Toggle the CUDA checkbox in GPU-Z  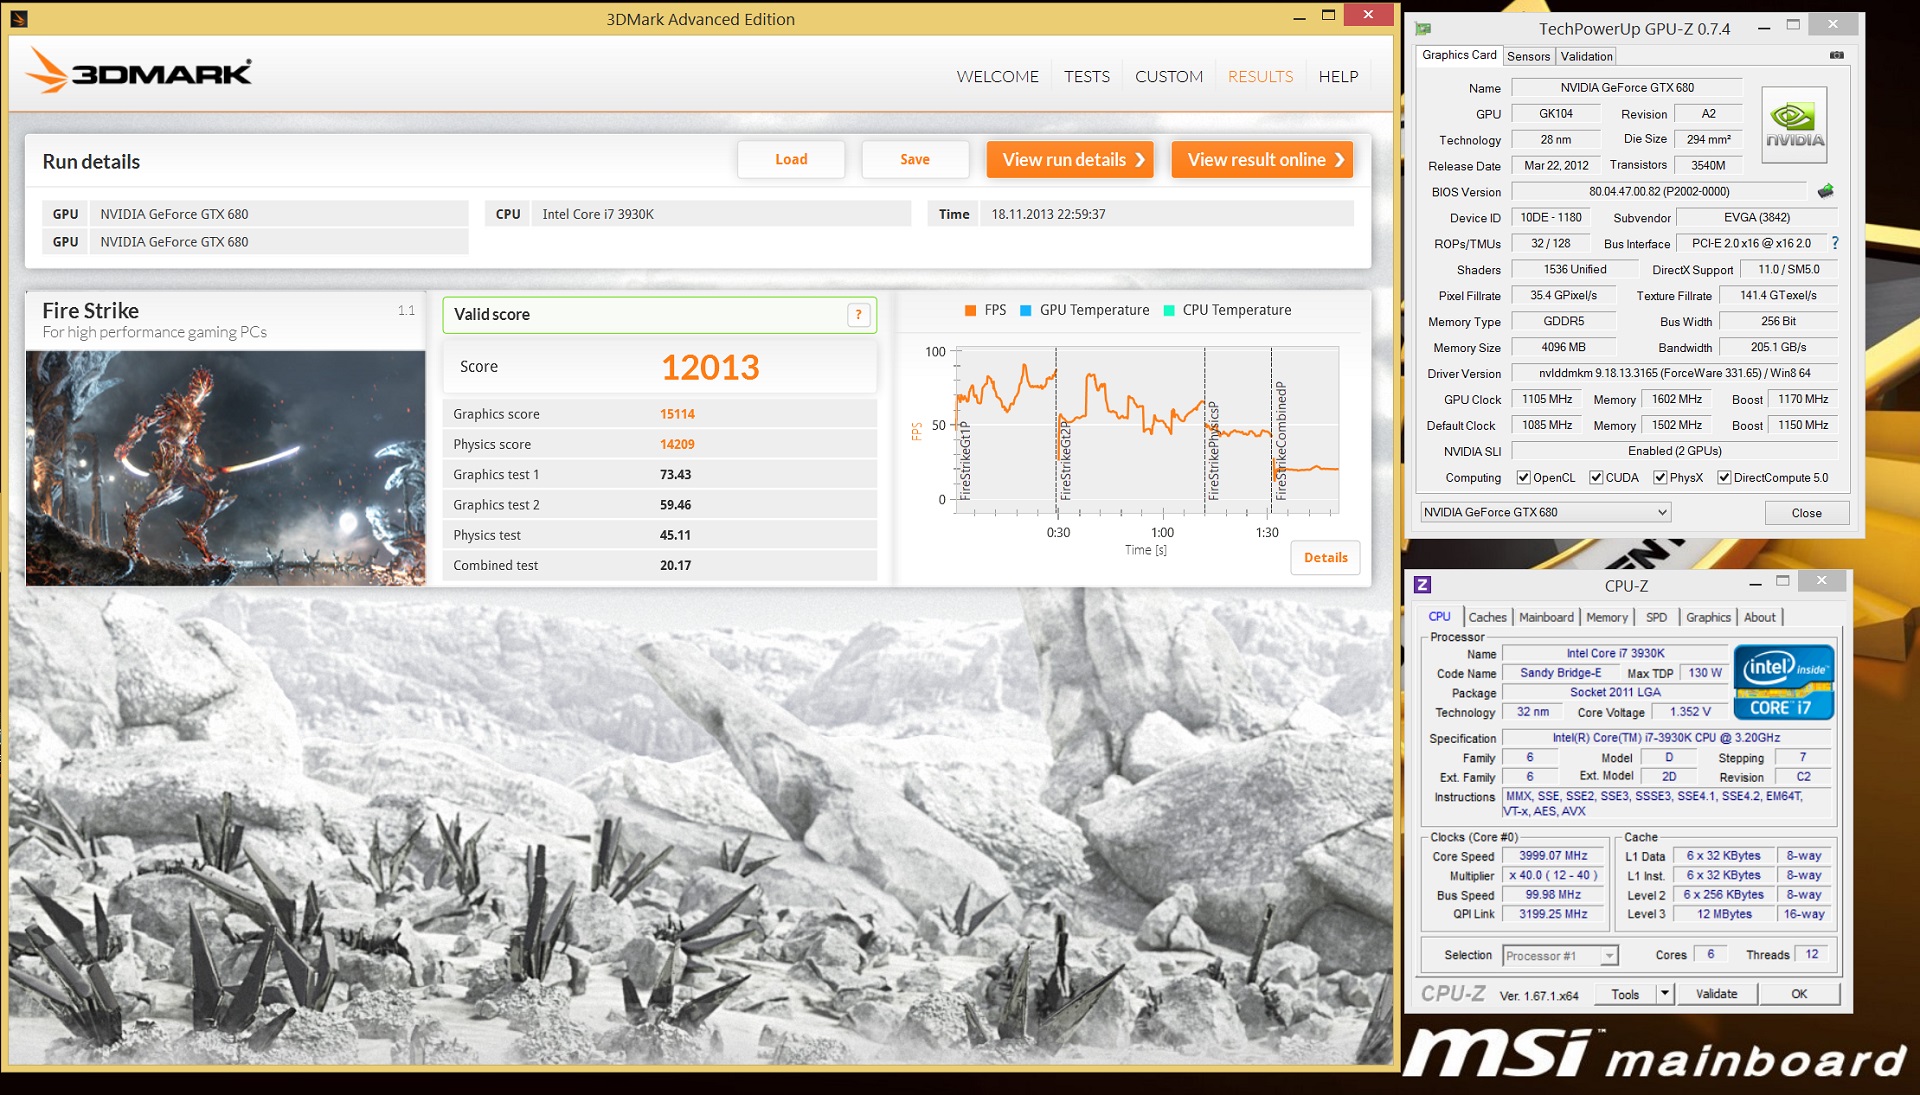point(1596,478)
